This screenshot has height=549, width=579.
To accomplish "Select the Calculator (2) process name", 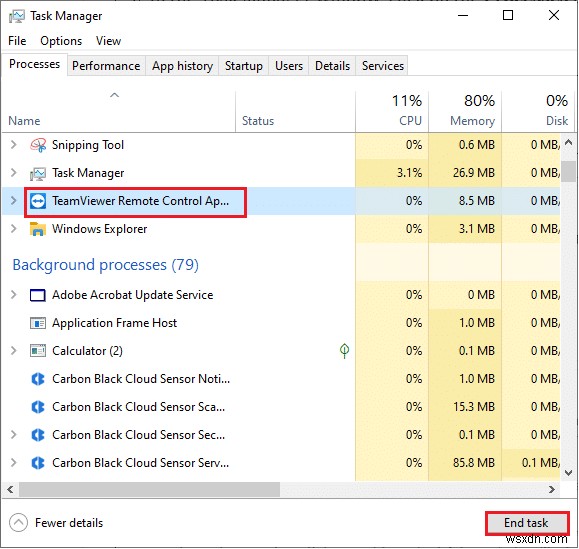I will tap(87, 351).
